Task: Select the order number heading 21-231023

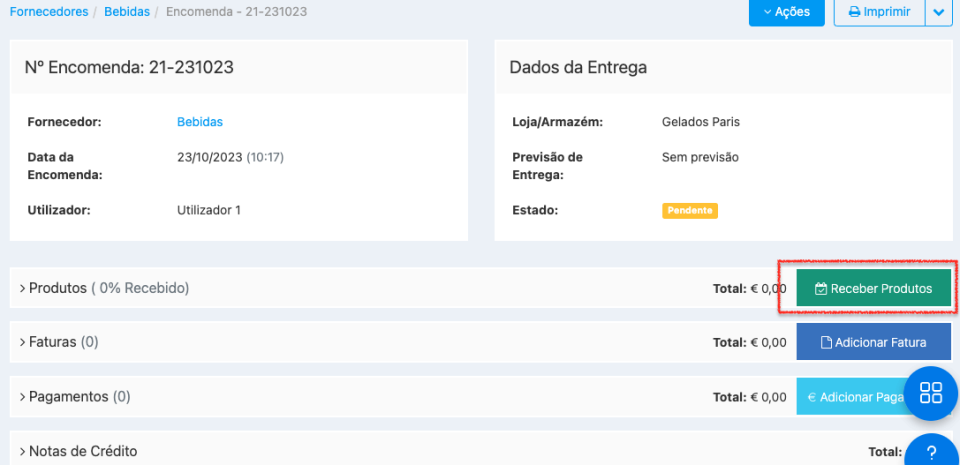Action: (129, 67)
